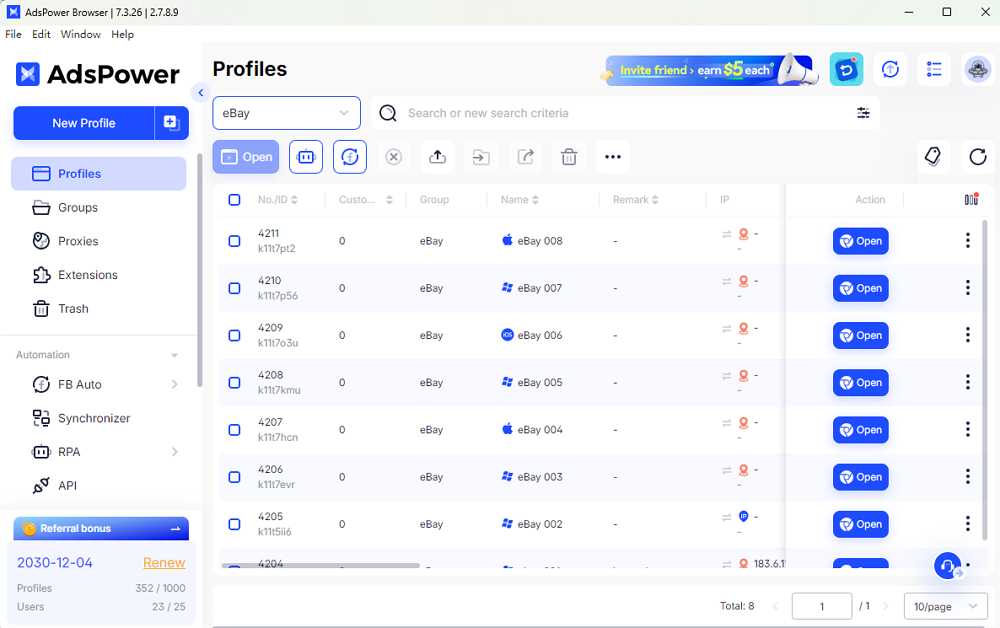Screen dimensions: 1000x628
Task: Collapse sidebar with the arrow button
Action: (200, 93)
